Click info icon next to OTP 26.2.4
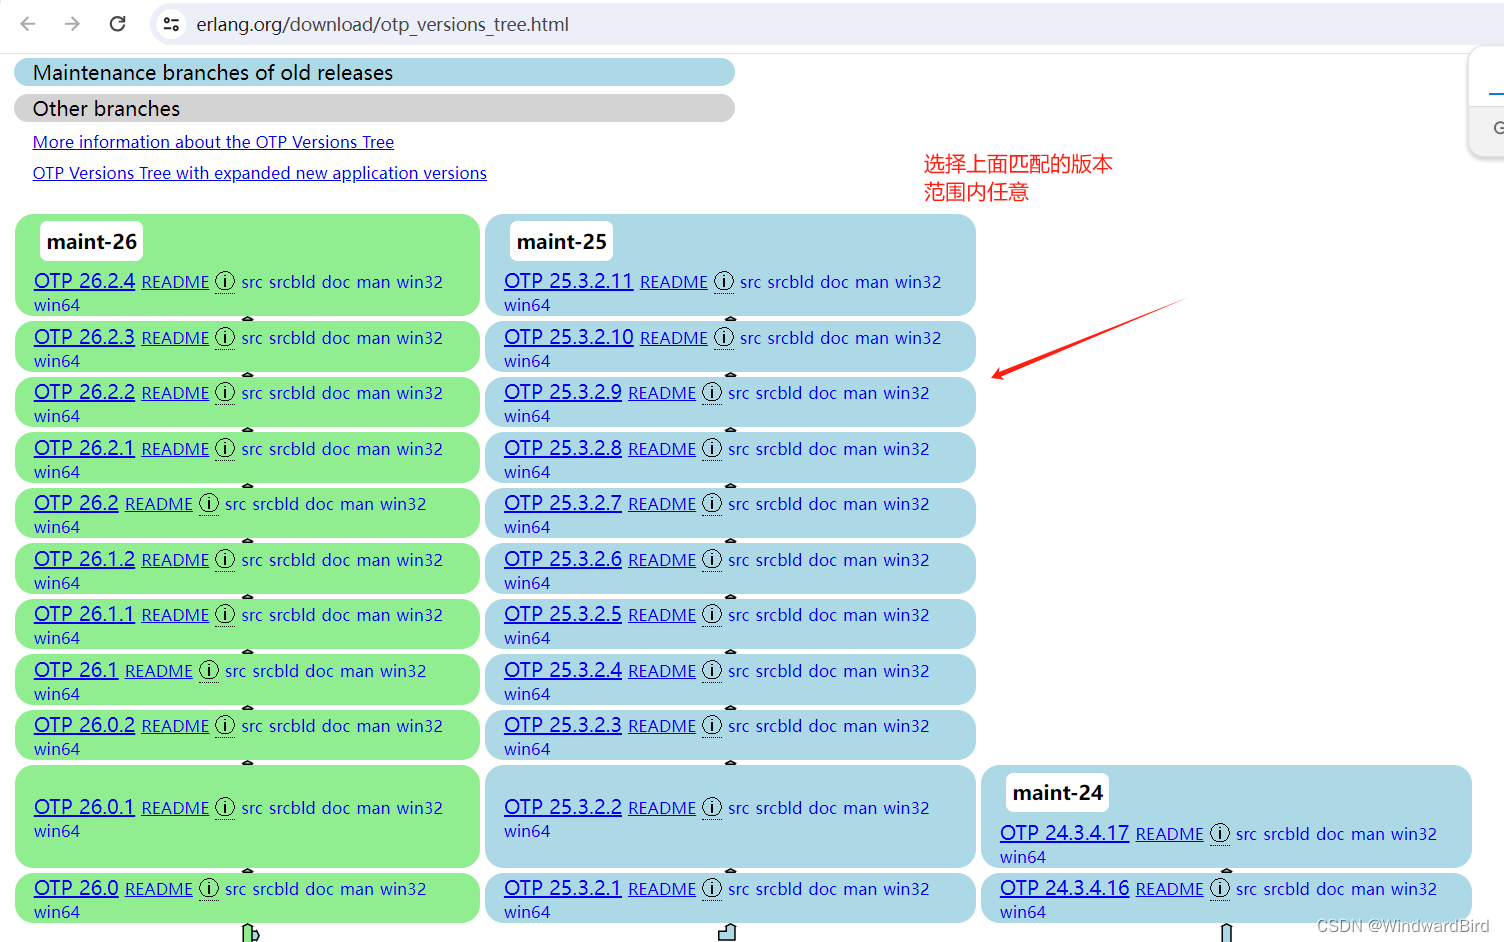The width and height of the screenshot is (1504, 942). coord(225,282)
